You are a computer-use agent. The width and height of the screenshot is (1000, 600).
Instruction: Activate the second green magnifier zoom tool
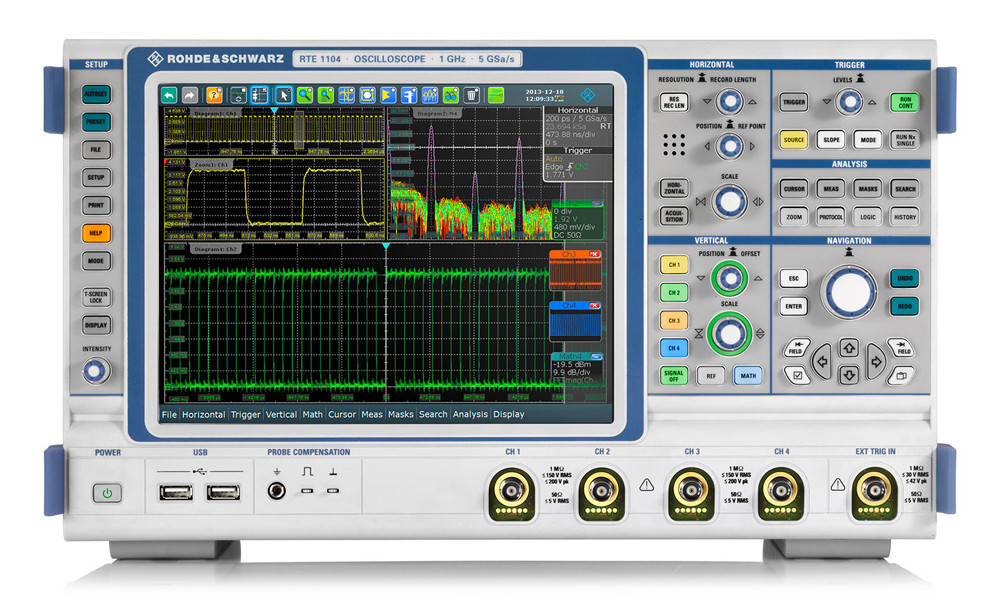pos(326,96)
